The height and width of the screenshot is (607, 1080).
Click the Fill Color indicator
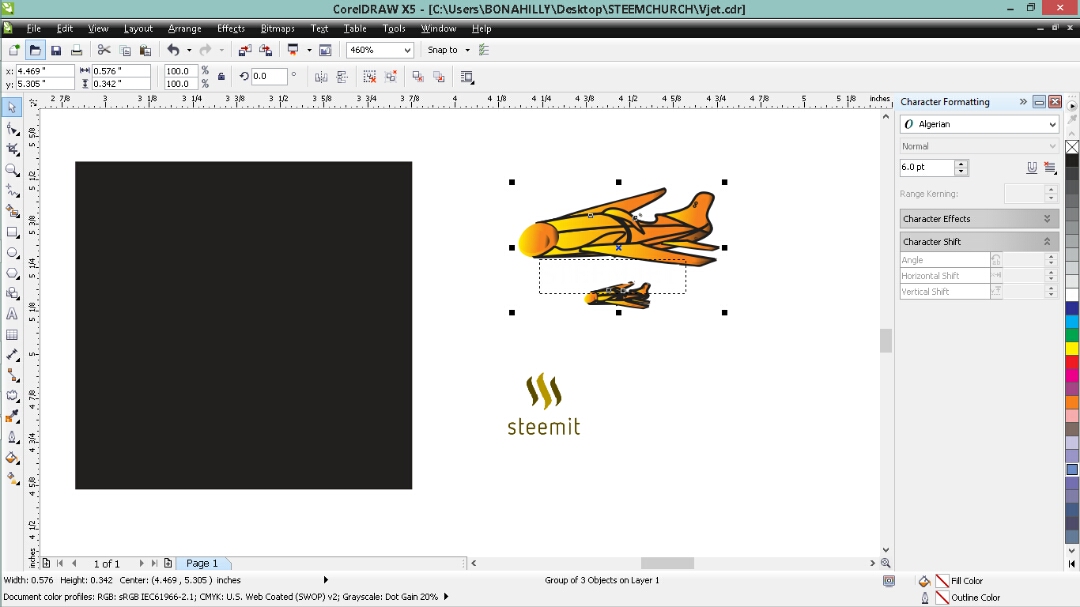942,581
